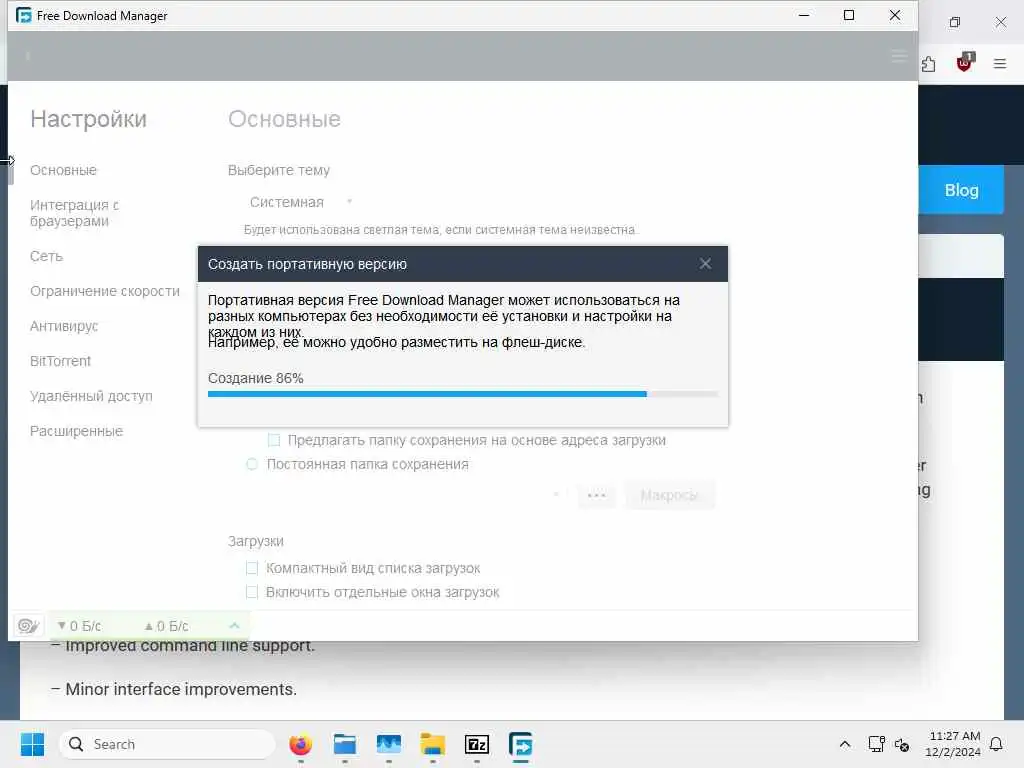Screen dimensions: 1024x768
Task: Restore down the Firefox window
Action: tap(955, 22)
